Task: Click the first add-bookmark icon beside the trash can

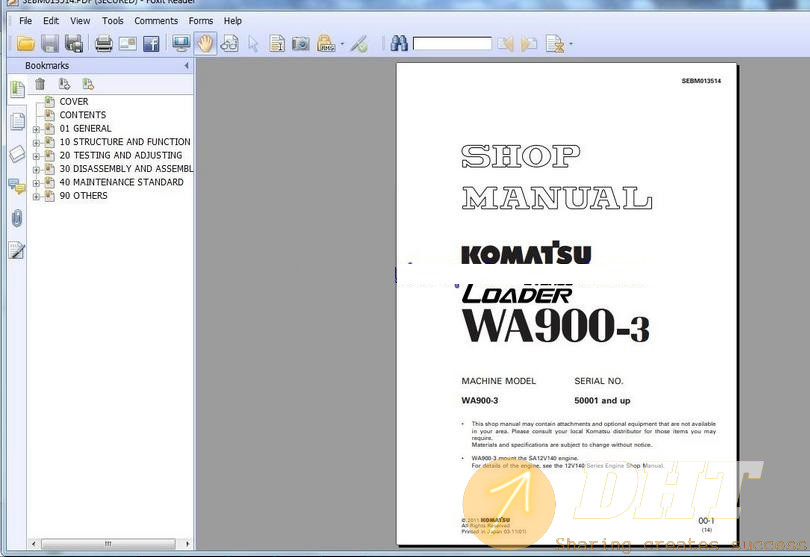Action: tap(65, 84)
